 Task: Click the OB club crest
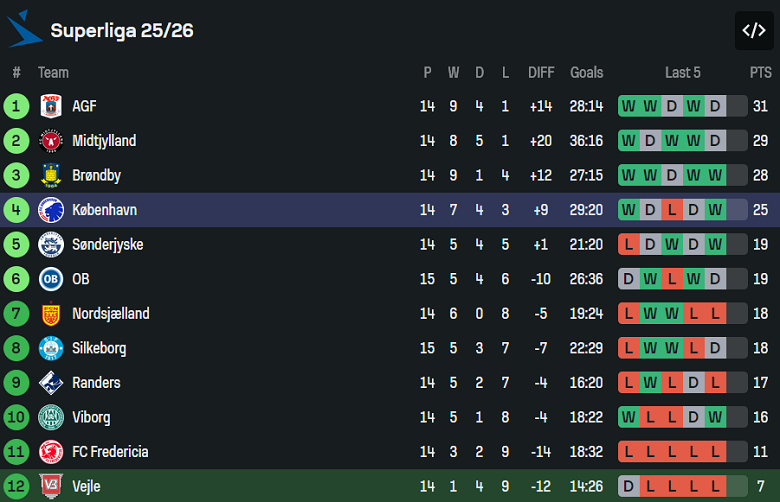pos(51,279)
